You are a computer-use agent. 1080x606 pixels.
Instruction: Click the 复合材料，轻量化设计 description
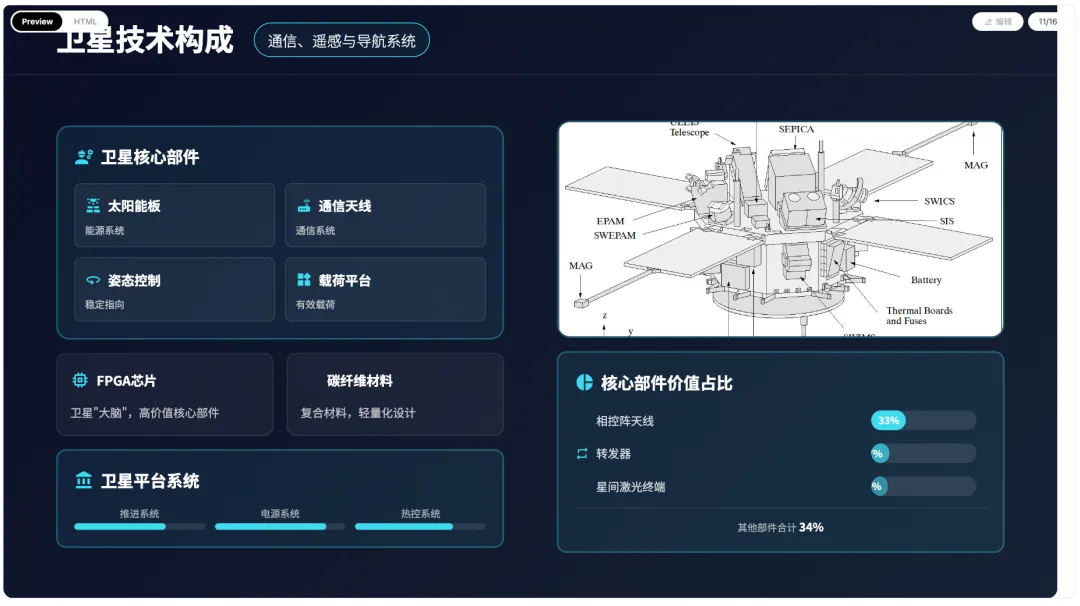coord(358,413)
